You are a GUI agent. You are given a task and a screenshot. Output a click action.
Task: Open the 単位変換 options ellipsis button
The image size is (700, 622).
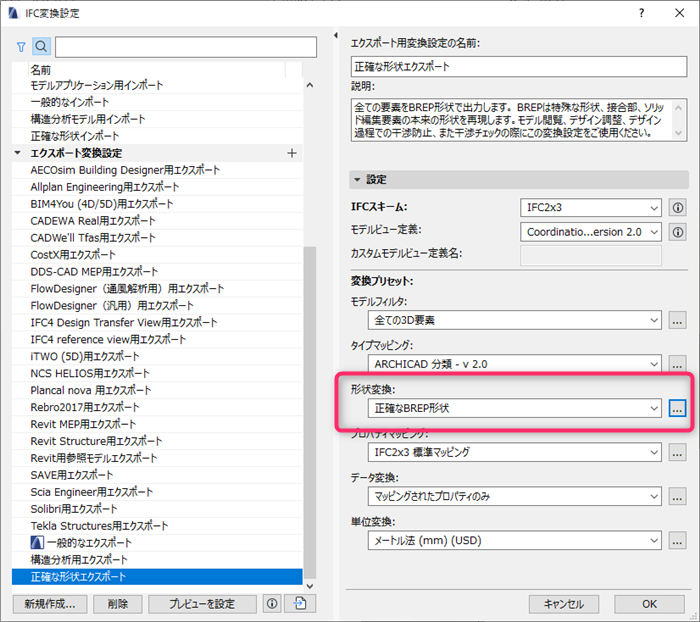[x=677, y=541]
